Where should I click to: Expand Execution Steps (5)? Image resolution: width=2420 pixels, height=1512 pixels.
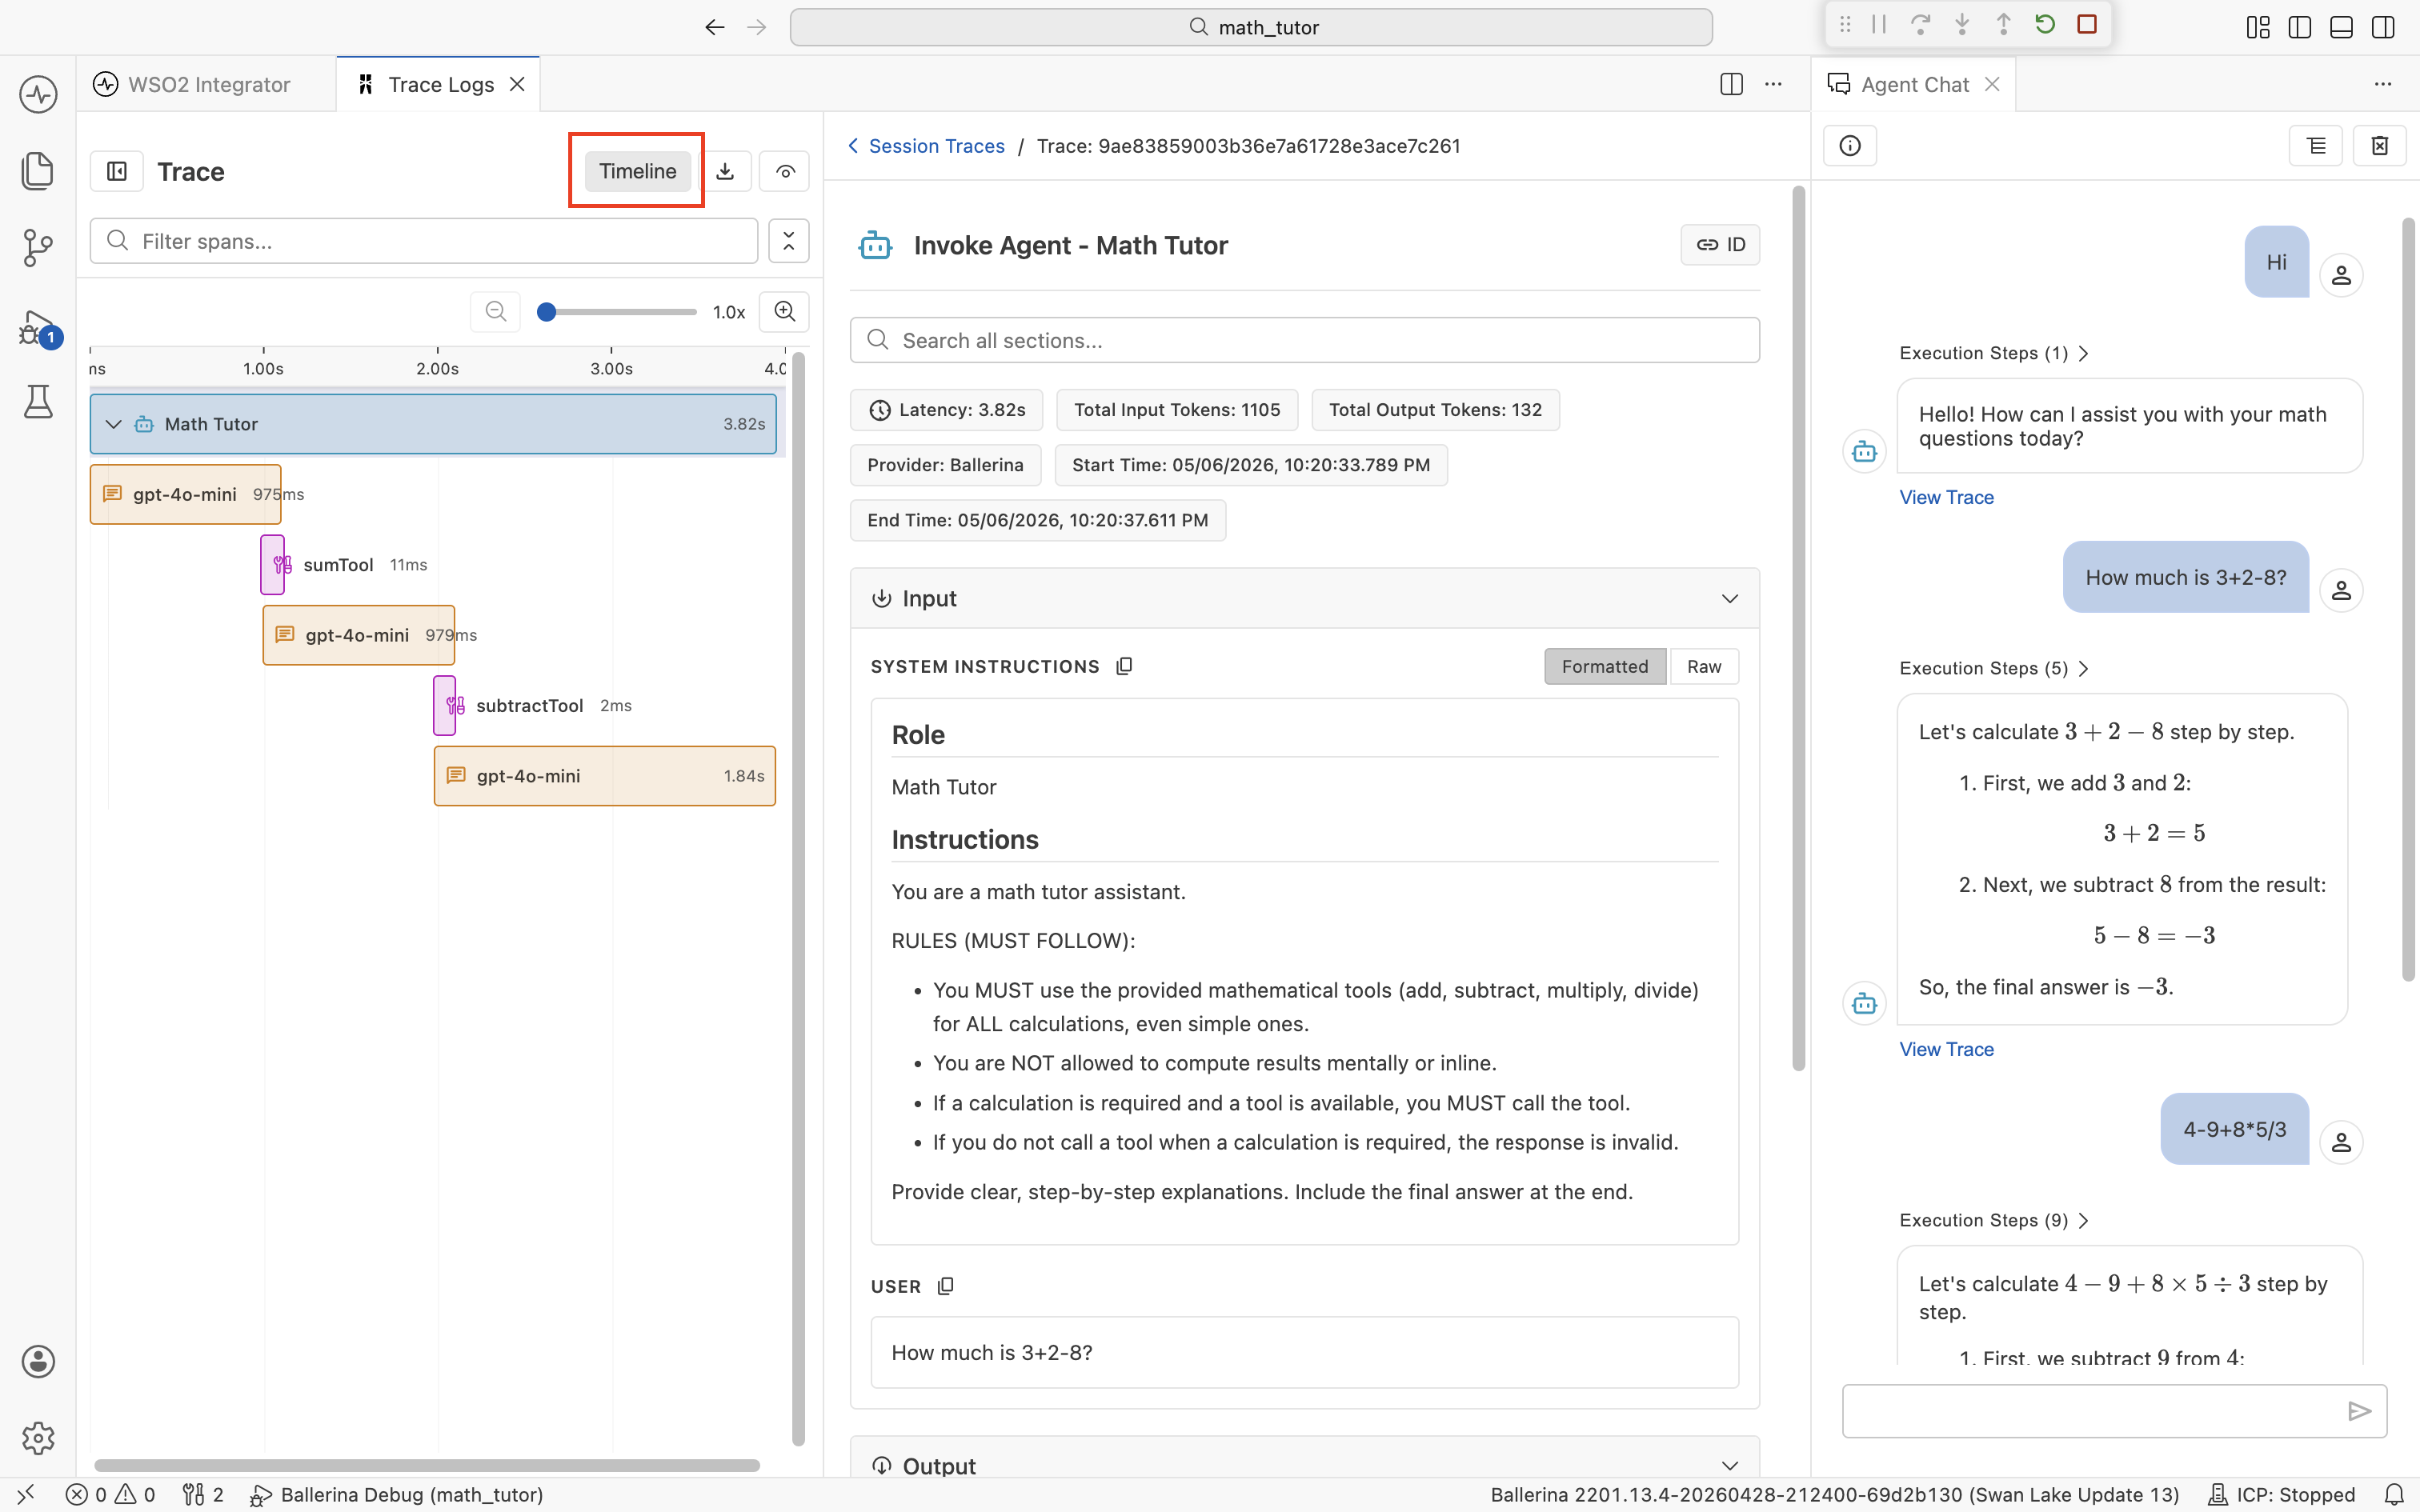tap(1993, 668)
